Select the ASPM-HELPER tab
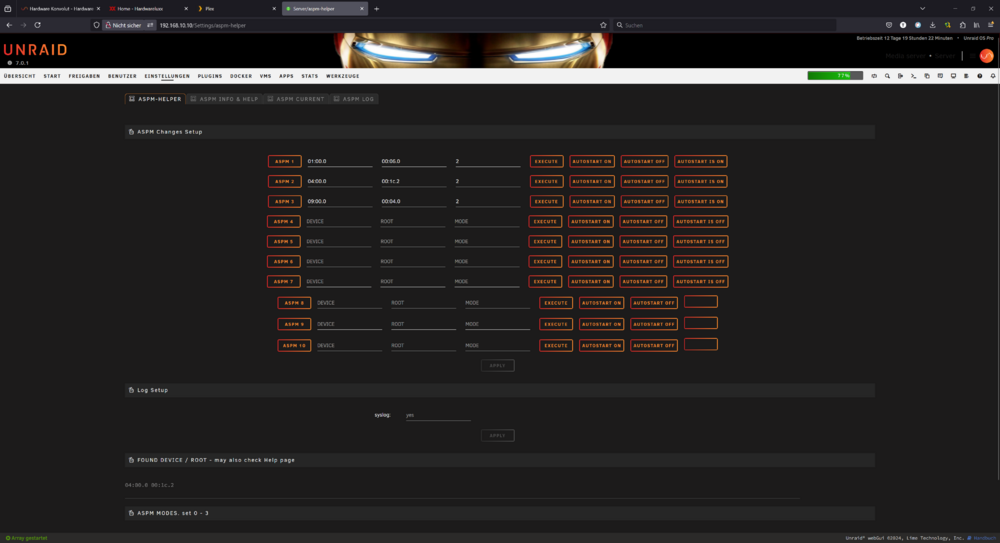The image size is (1000, 543). tap(155, 99)
